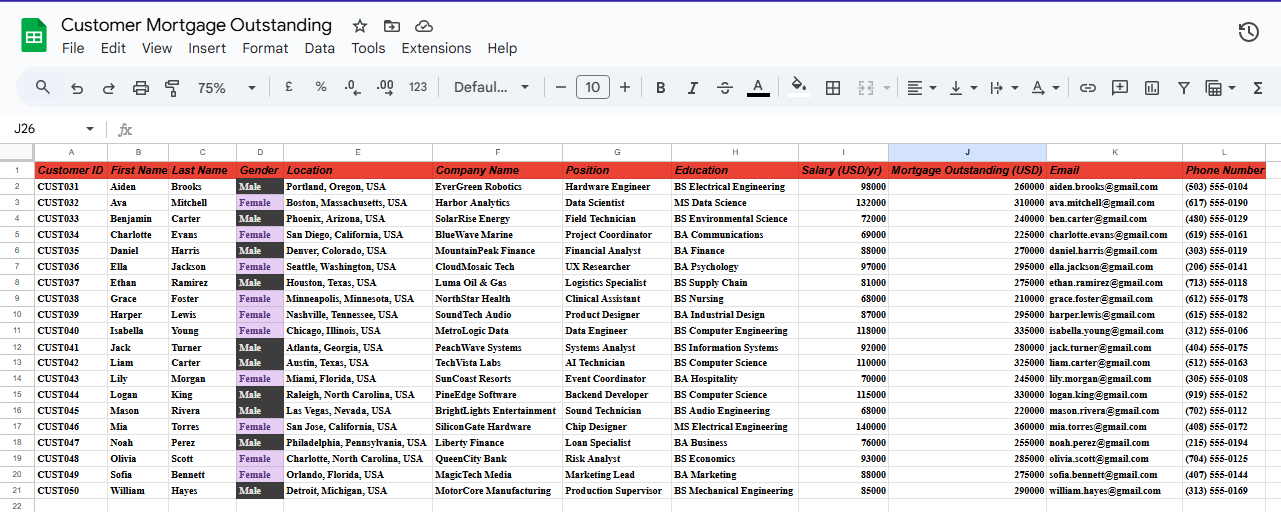Open version history clock icon
Viewport: 1281px width, 512px height.
pyautogui.click(x=1248, y=32)
